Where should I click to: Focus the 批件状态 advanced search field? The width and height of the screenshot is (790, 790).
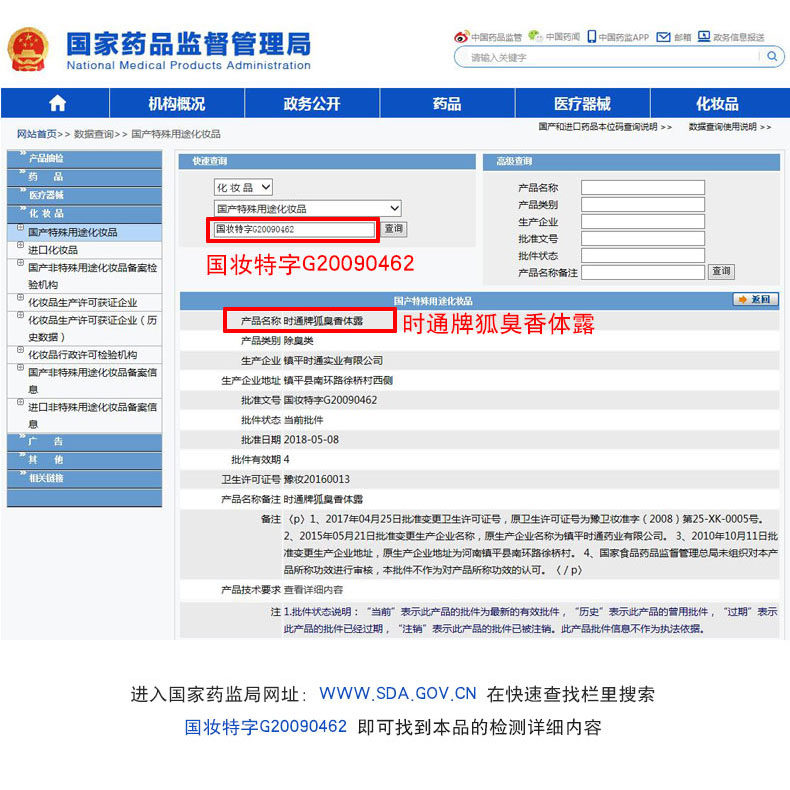(642, 255)
